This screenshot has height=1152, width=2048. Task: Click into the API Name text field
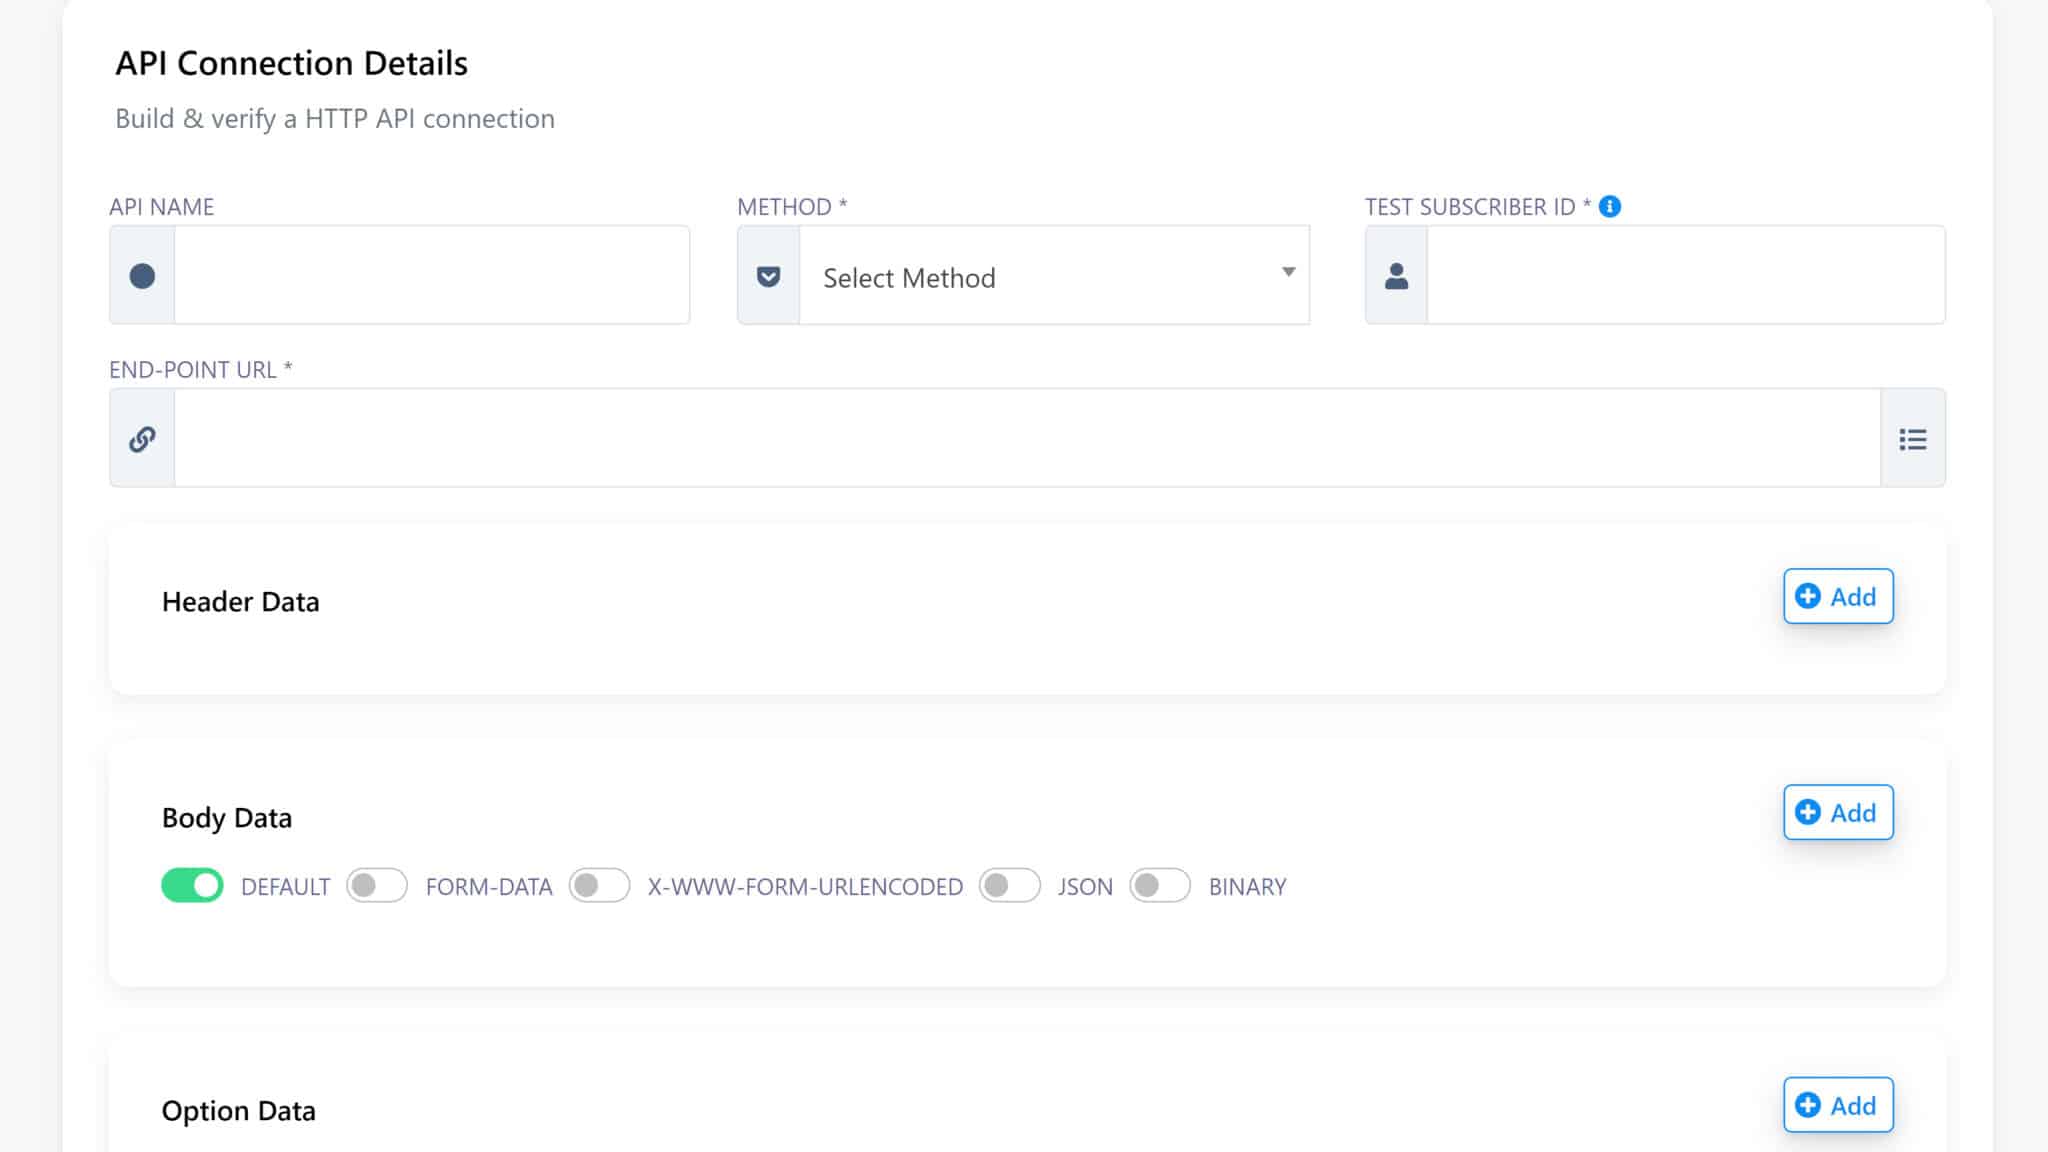point(431,276)
